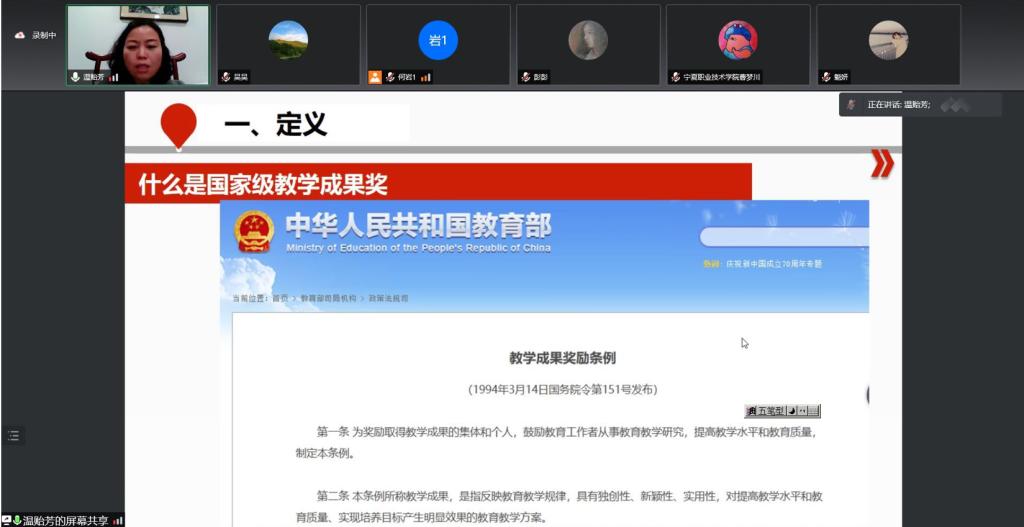Click the 录制中 recording label
The height and width of the screenshot is (527, 1024).
(x=44, y=35)
